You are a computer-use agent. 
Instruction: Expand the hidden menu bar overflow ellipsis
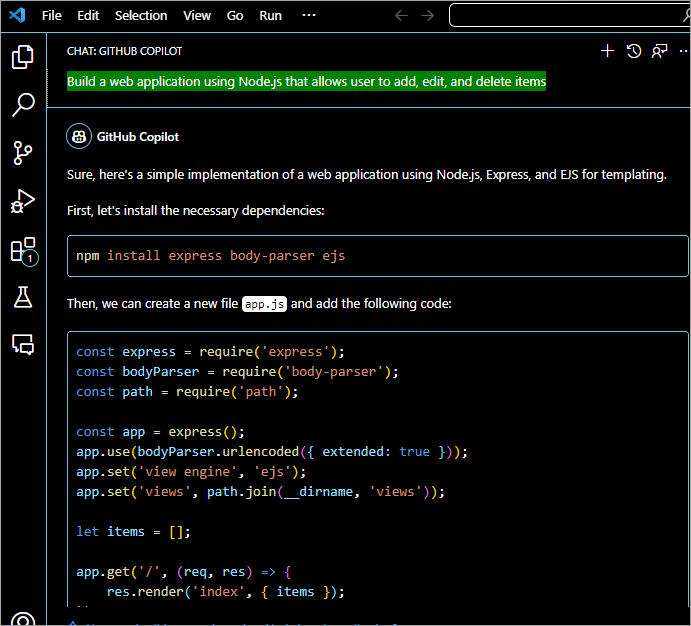click(308, 15)
